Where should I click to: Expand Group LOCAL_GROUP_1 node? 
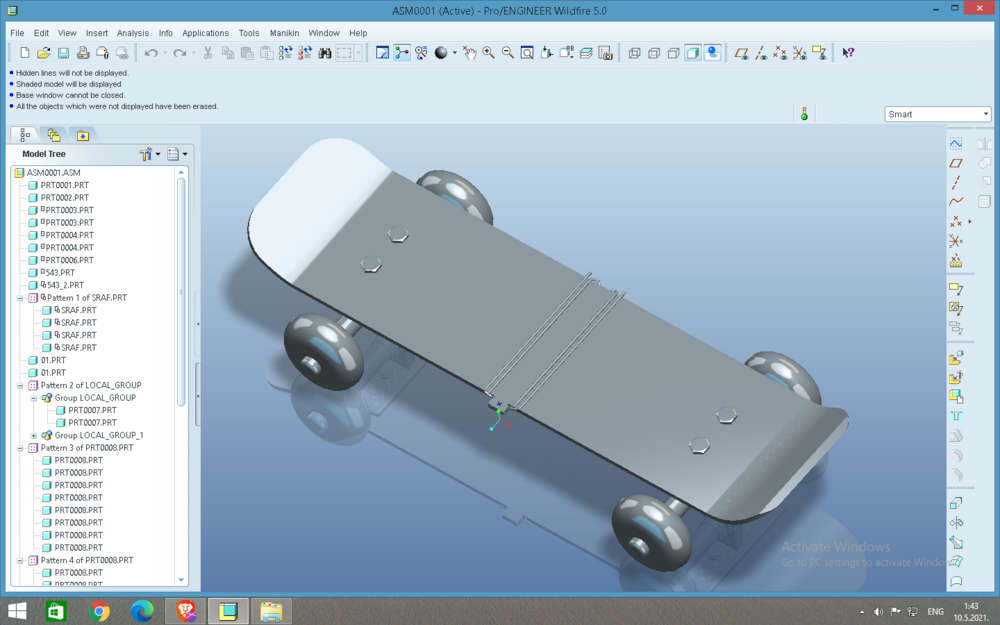[34, 436]
